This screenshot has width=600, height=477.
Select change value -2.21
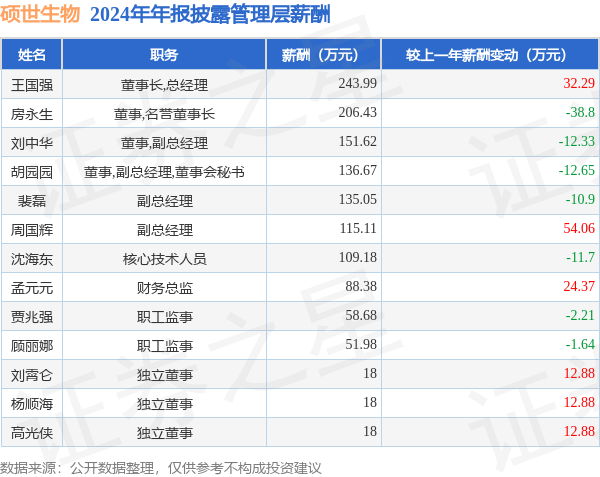click(x=580, y=316)
